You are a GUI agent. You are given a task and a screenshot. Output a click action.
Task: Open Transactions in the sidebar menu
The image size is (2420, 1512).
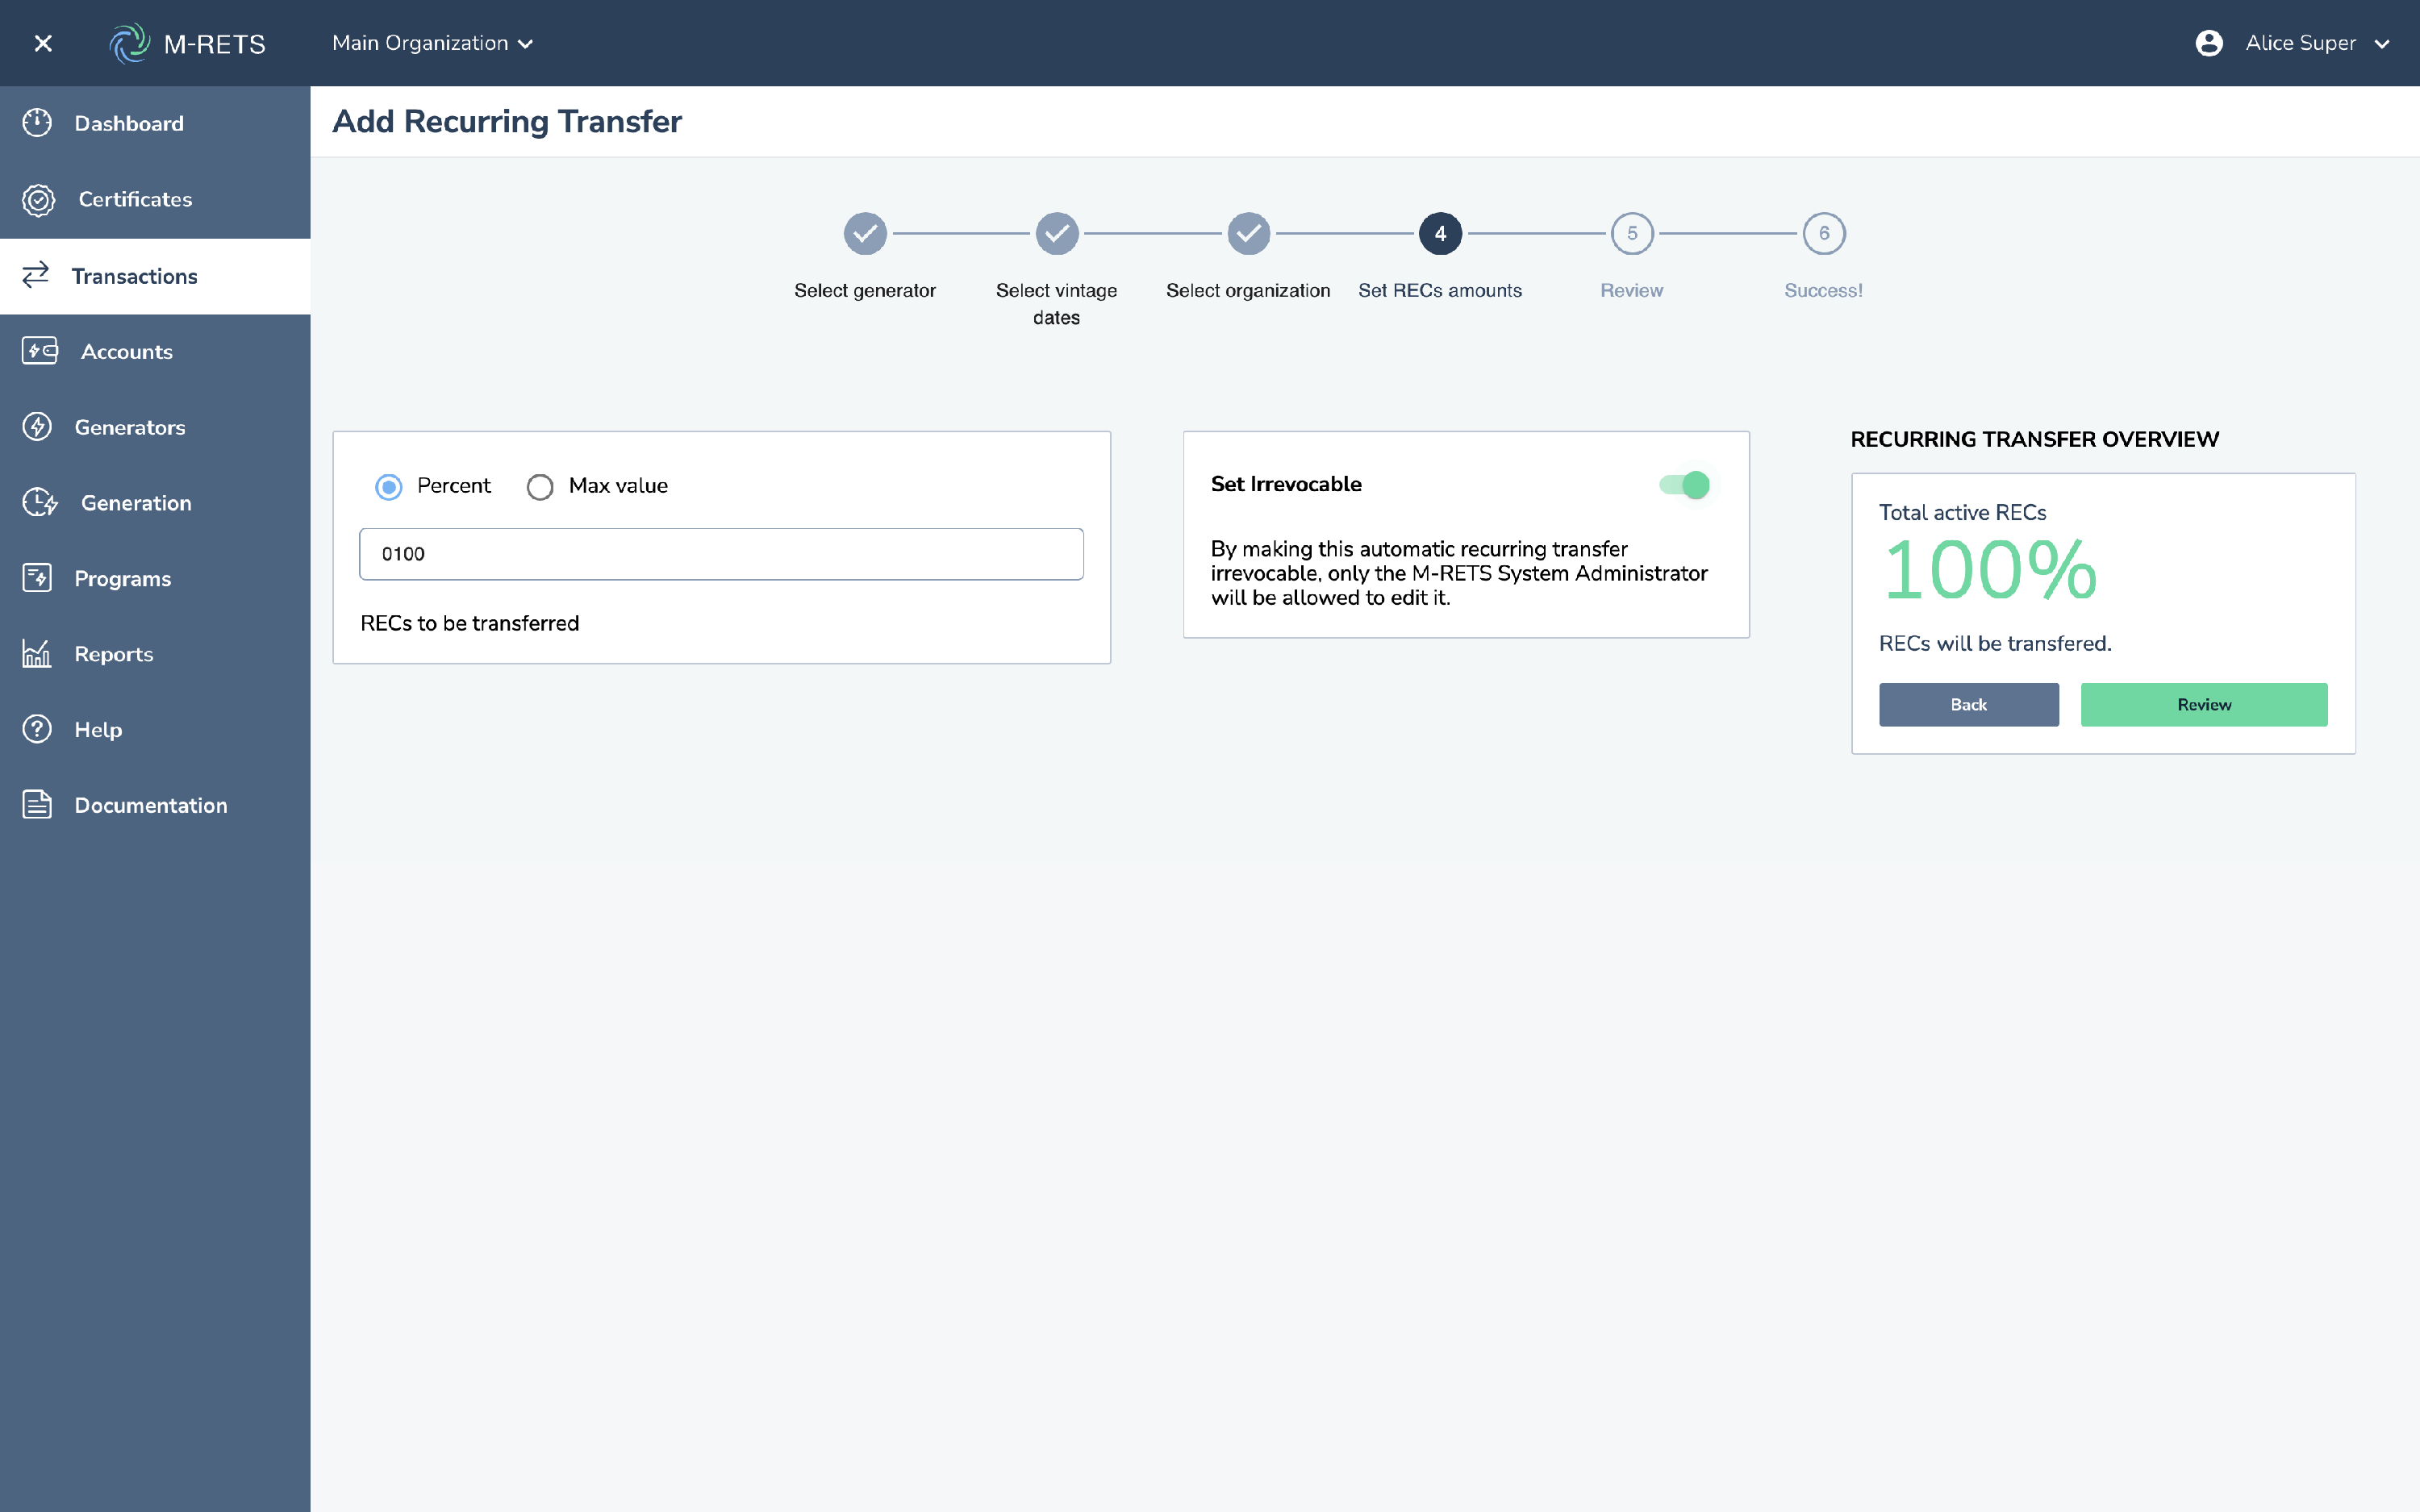point(135,276)
